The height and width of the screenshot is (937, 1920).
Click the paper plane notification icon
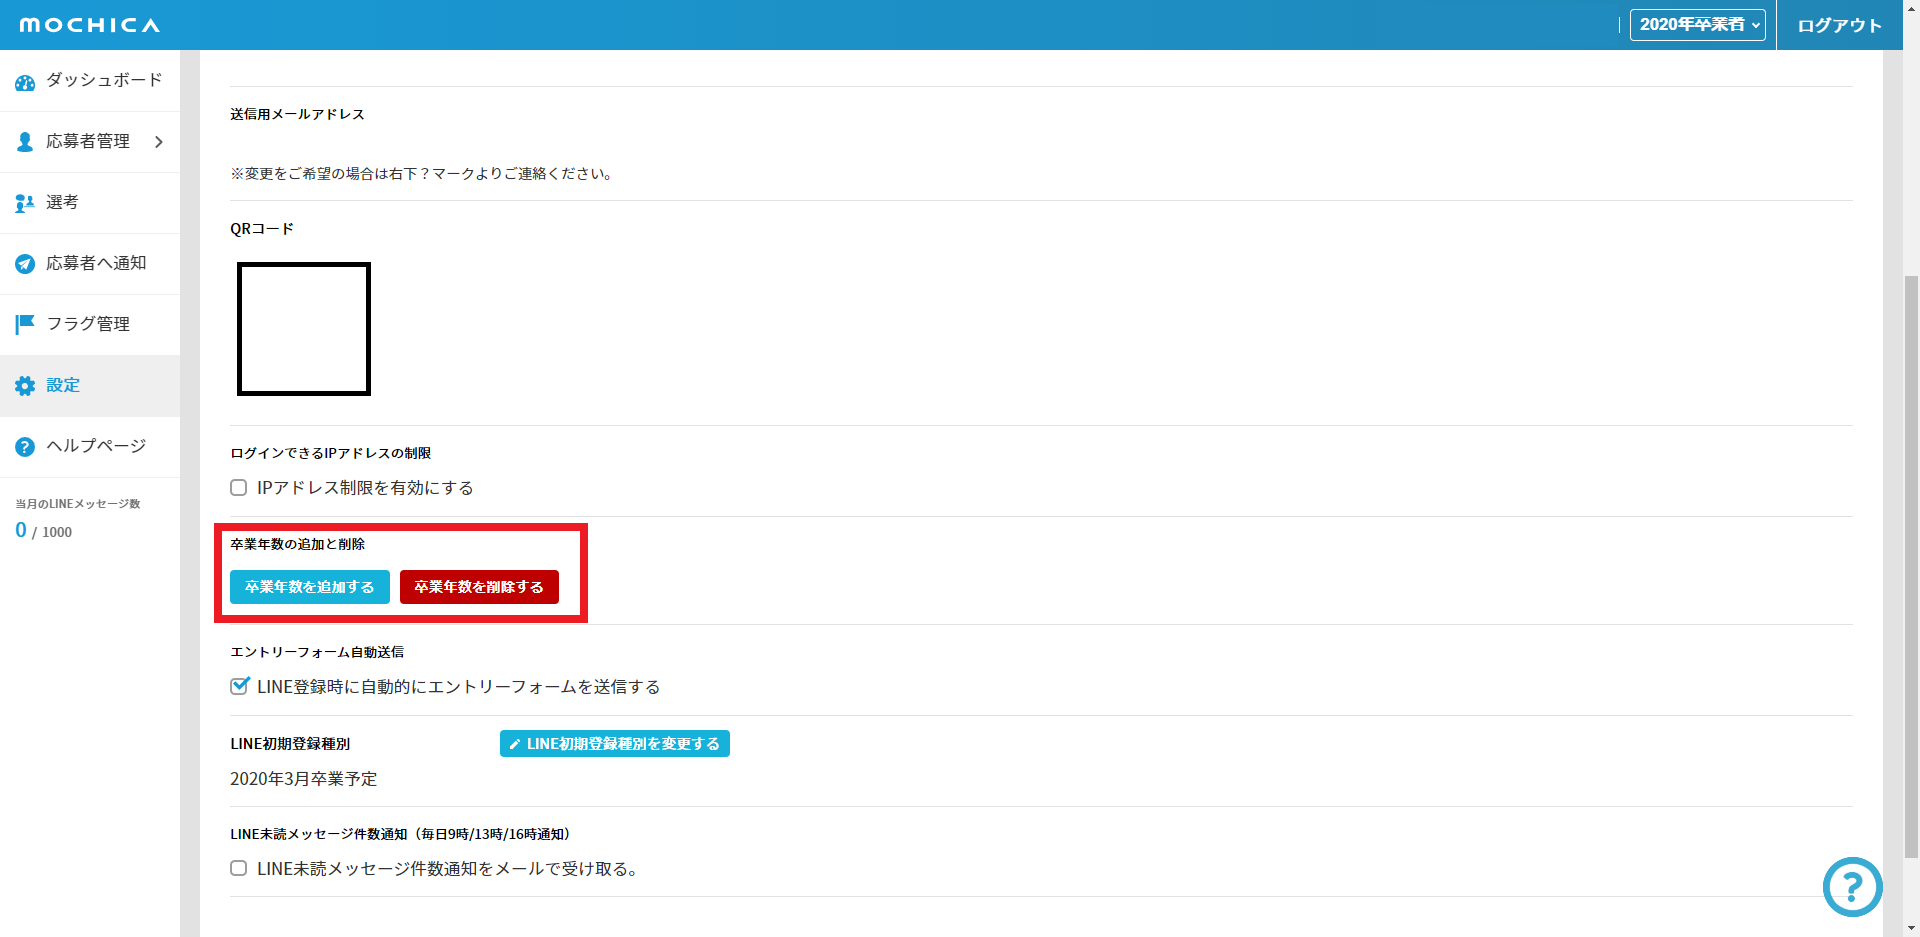click(x=25, y=264)
